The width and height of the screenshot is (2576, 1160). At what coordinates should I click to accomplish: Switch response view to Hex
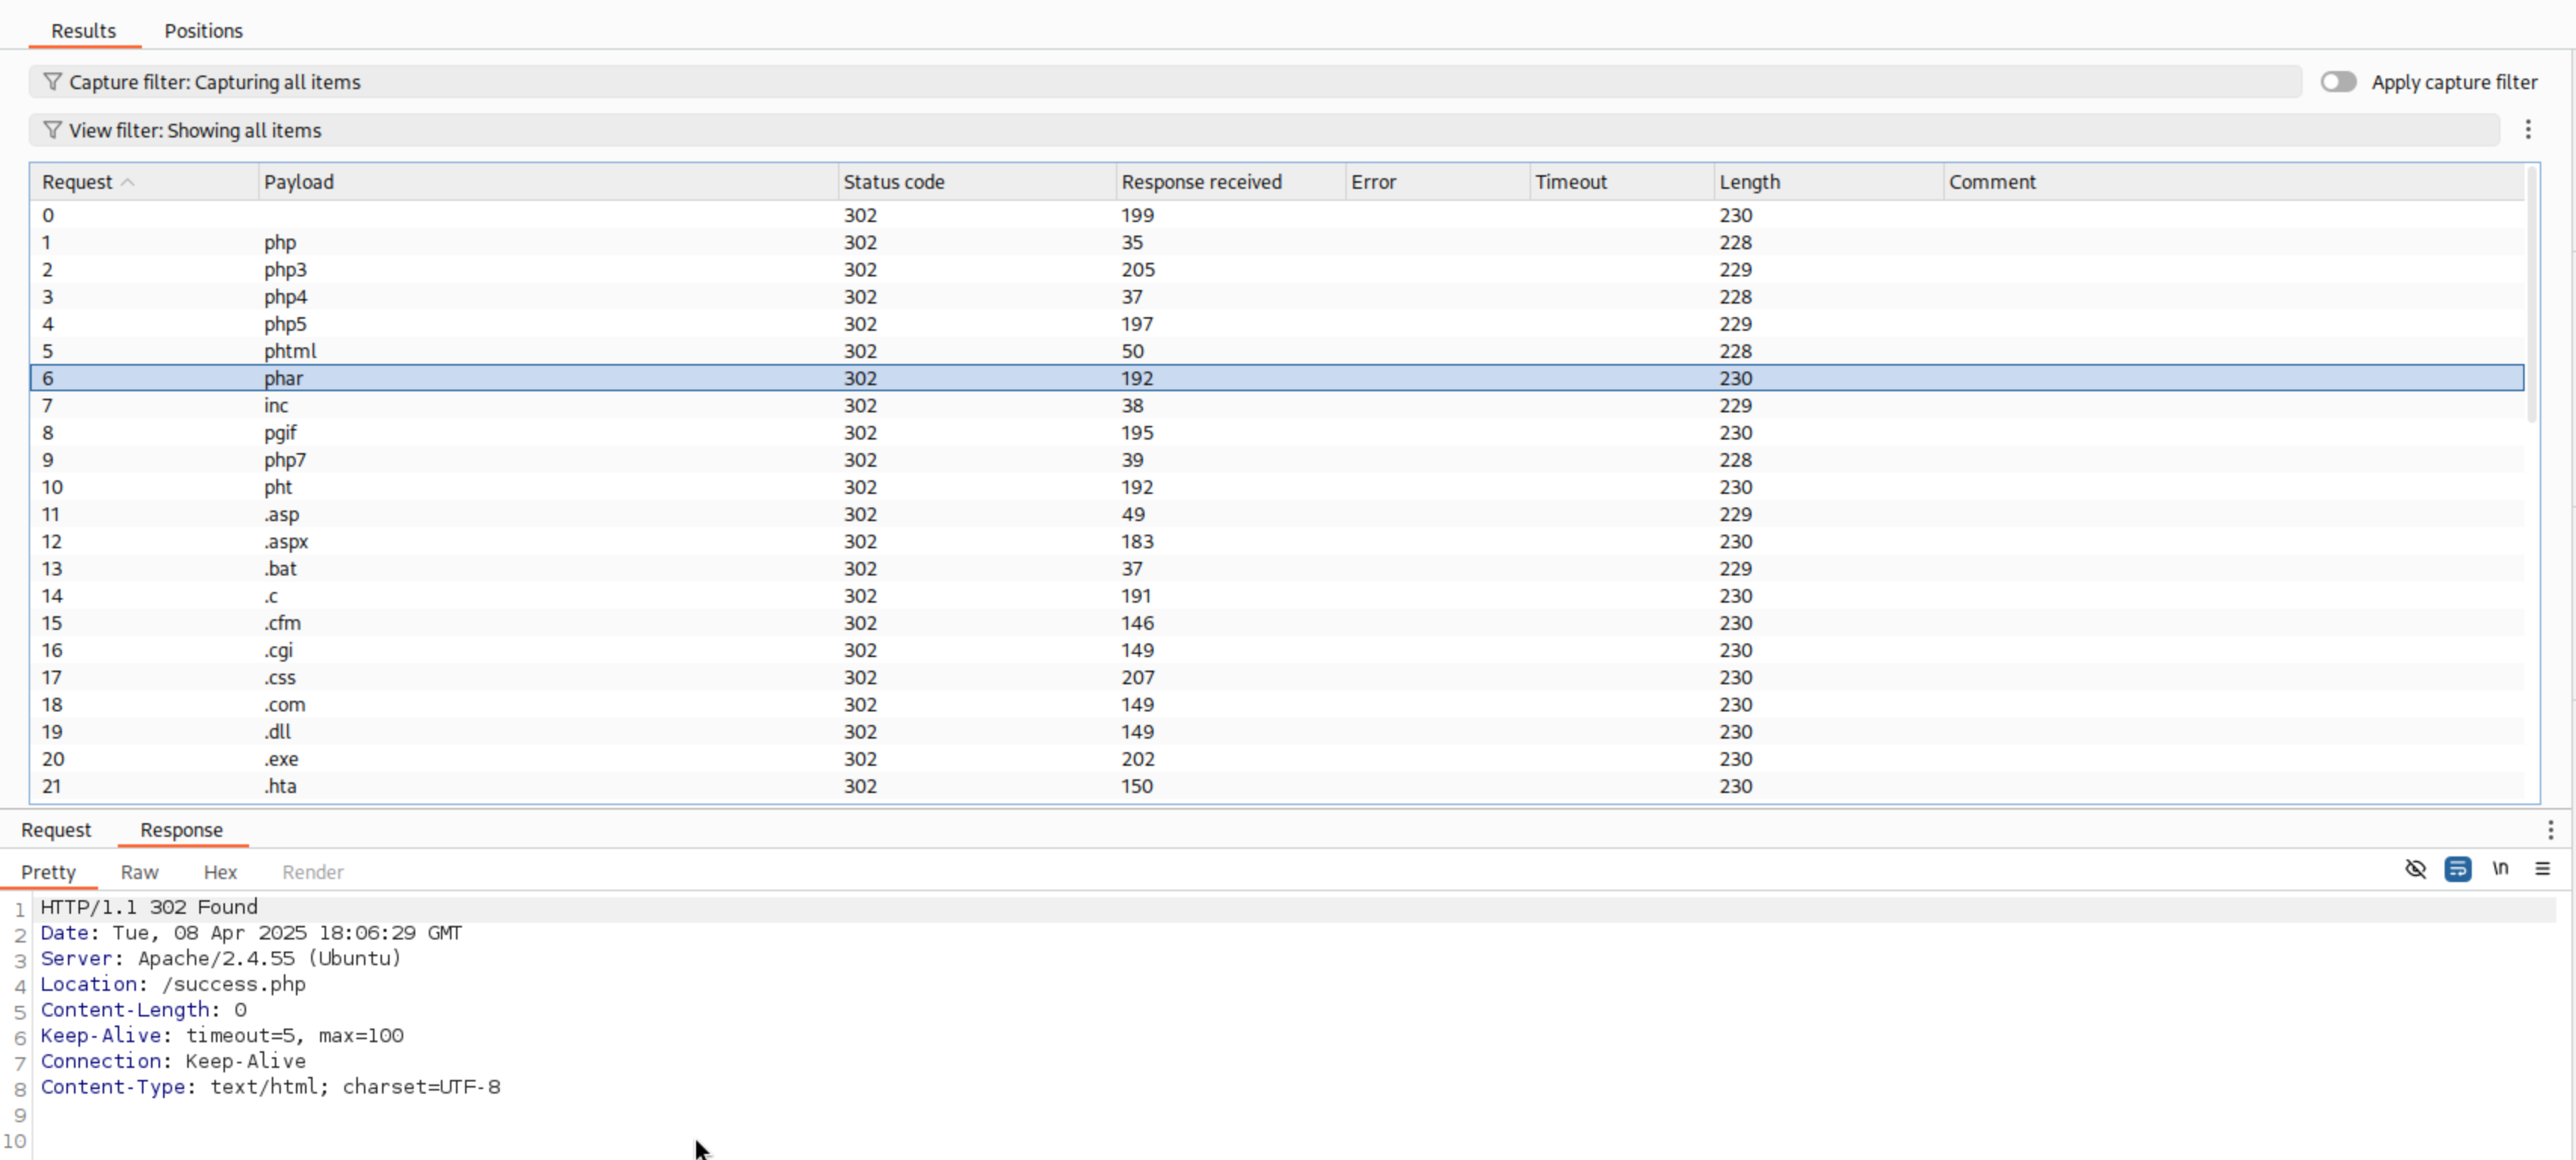[220, 872]
